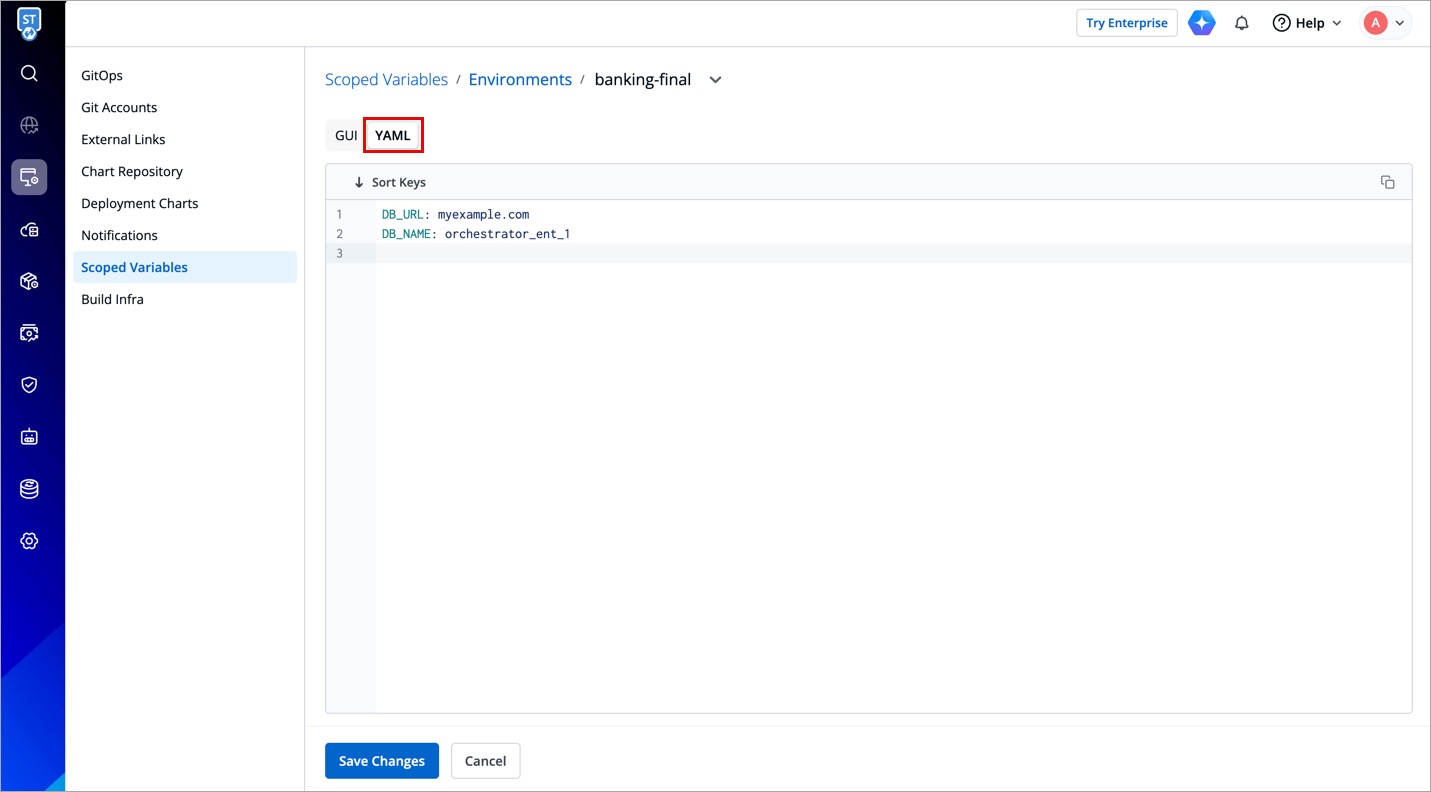The width and height of the screenshot is (1431, 792).
Task: Click the Environments breadcrumb link
Action: tap(520, 80)
